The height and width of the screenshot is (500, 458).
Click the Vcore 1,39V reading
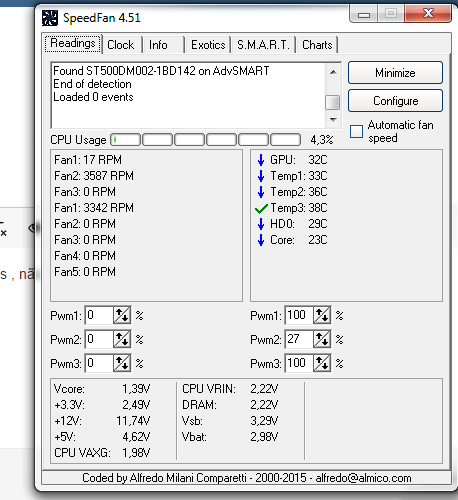102,389
